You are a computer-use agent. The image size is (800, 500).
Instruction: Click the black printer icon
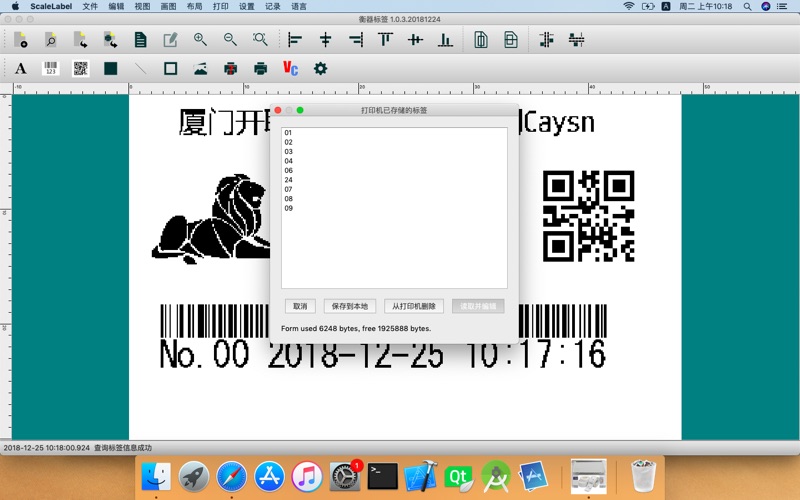[x=261, y=69]
